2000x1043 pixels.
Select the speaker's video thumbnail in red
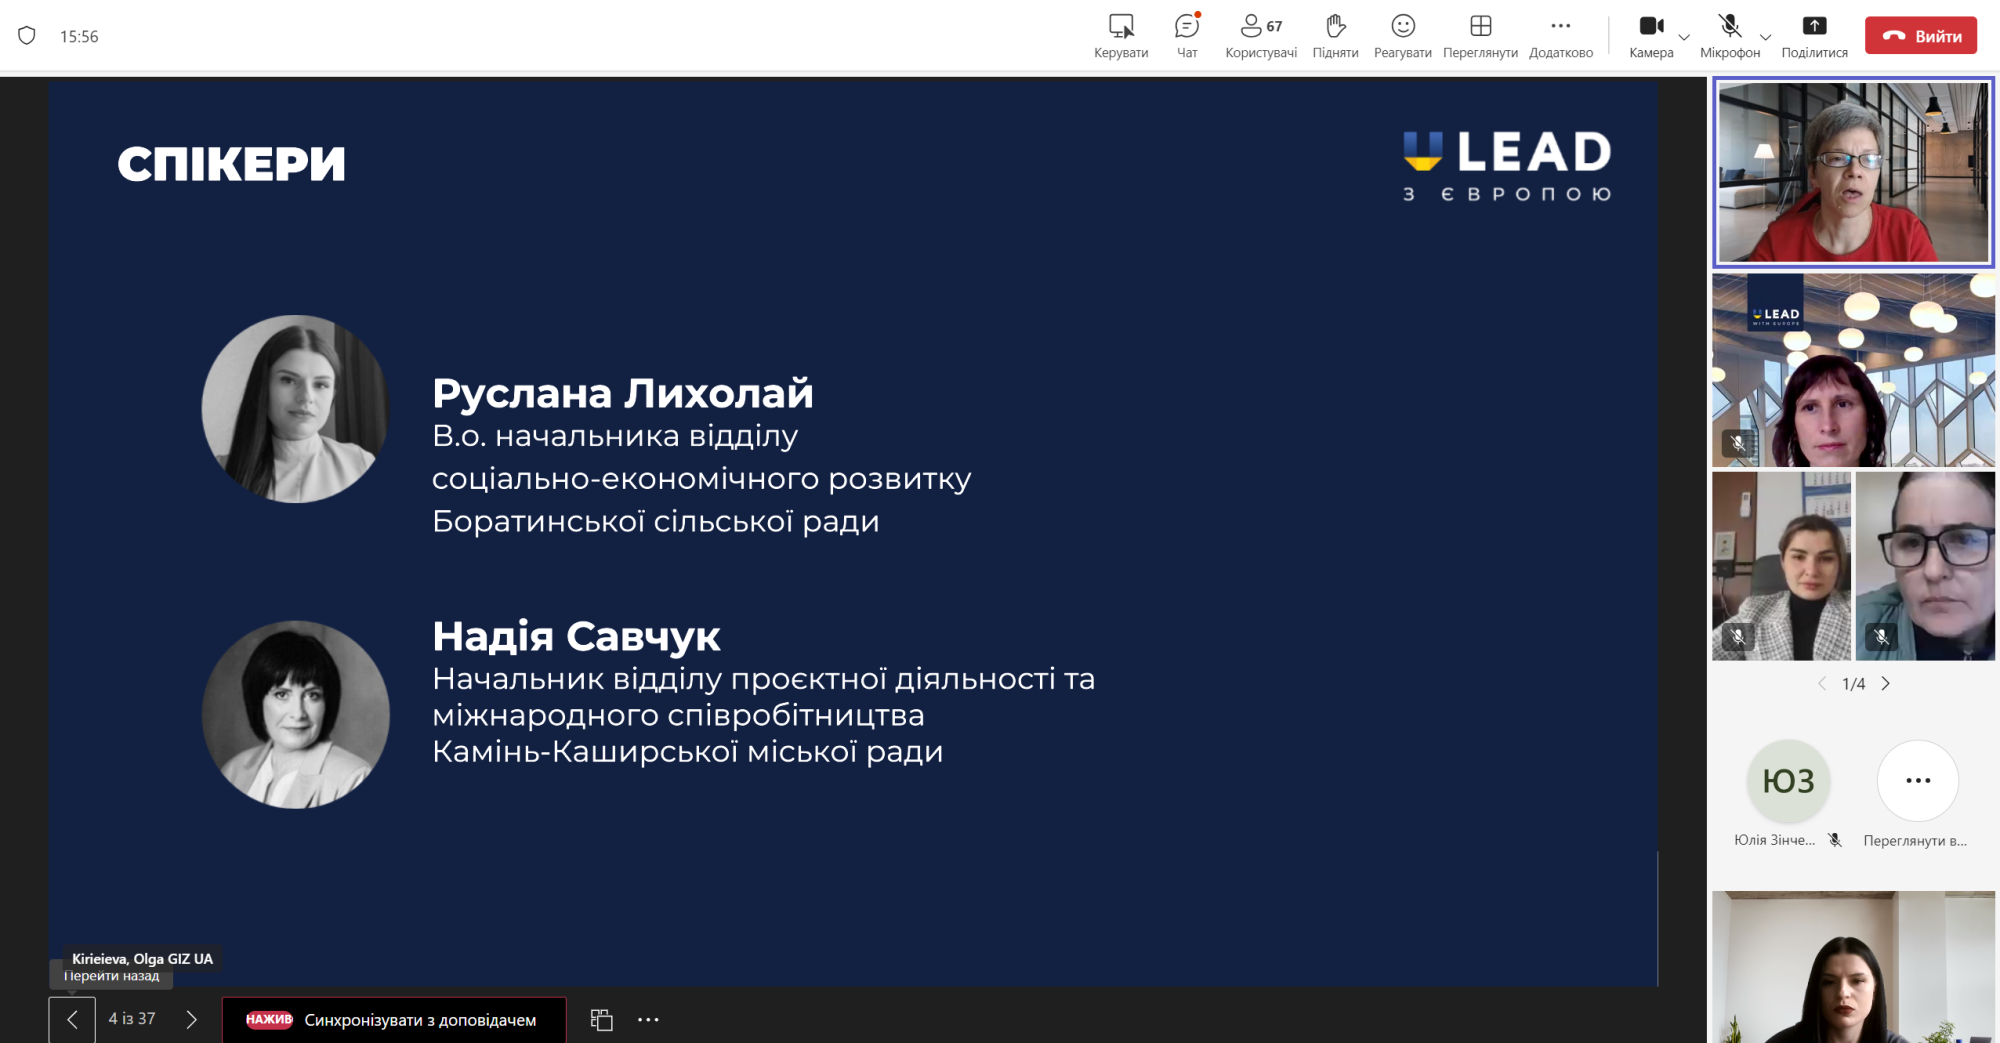1853,172
